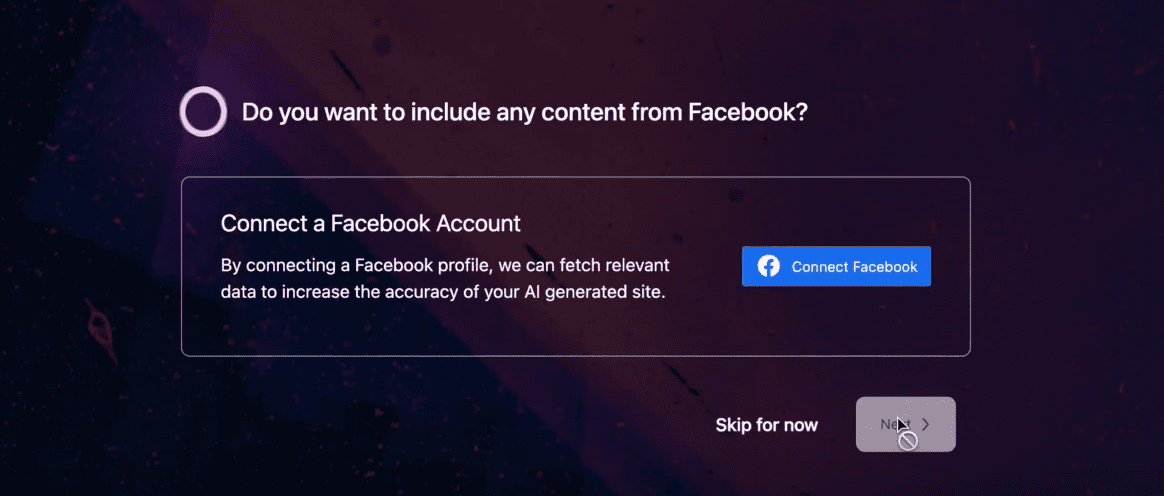Click the Facebook content question heading
Screen dimensions: 1164x496
point(524,113)
